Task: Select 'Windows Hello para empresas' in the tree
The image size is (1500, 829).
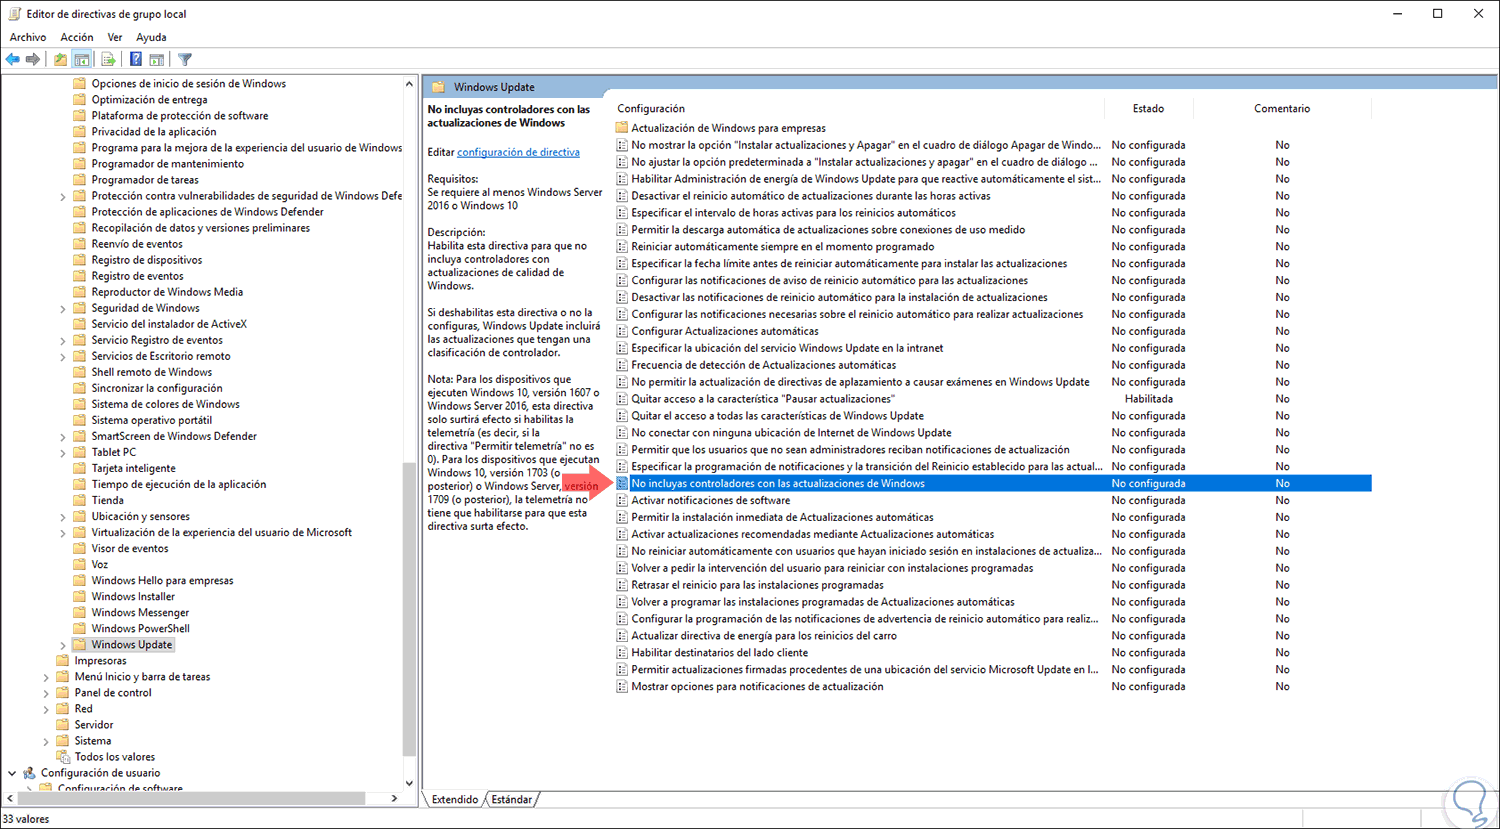Action: (162, 580)
